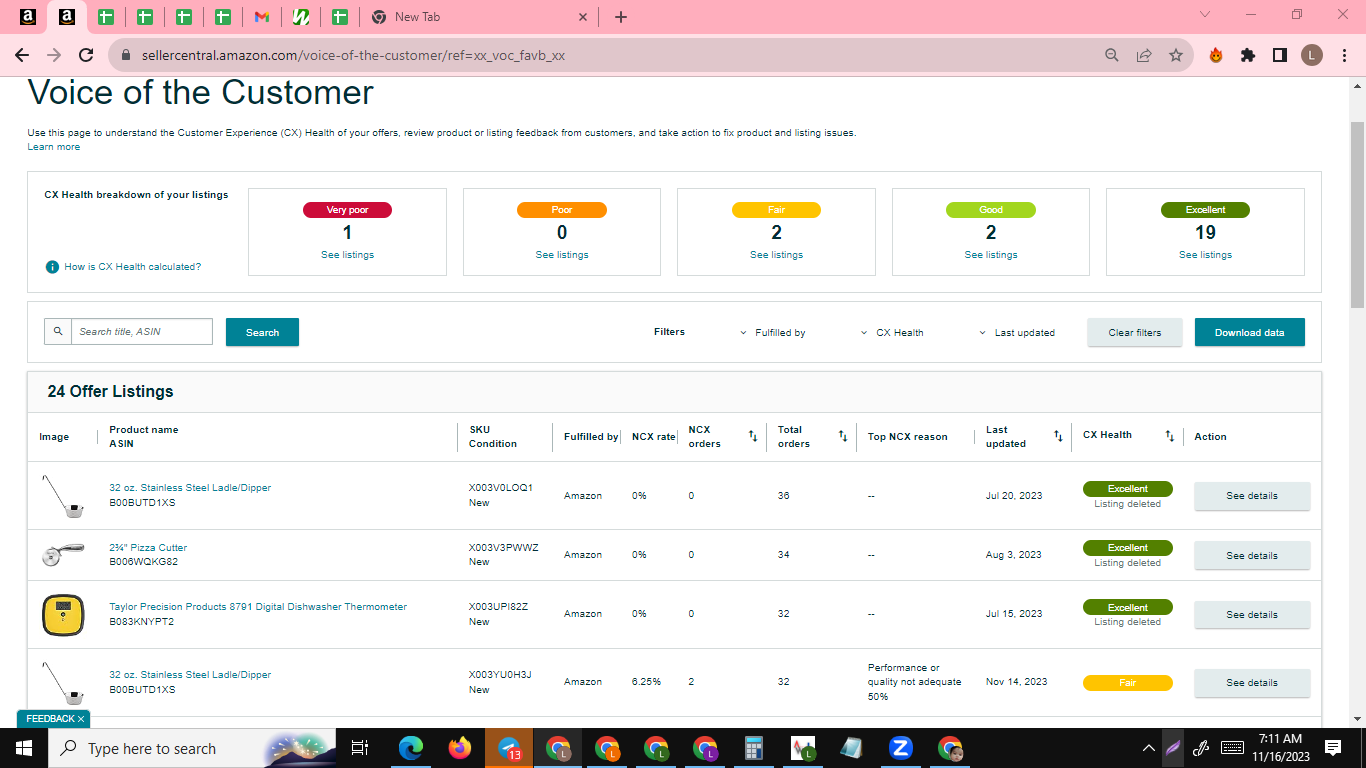1366x768 pixels.
Task: Open Zoom from taskbar
Action: click(x=901, y=748)
